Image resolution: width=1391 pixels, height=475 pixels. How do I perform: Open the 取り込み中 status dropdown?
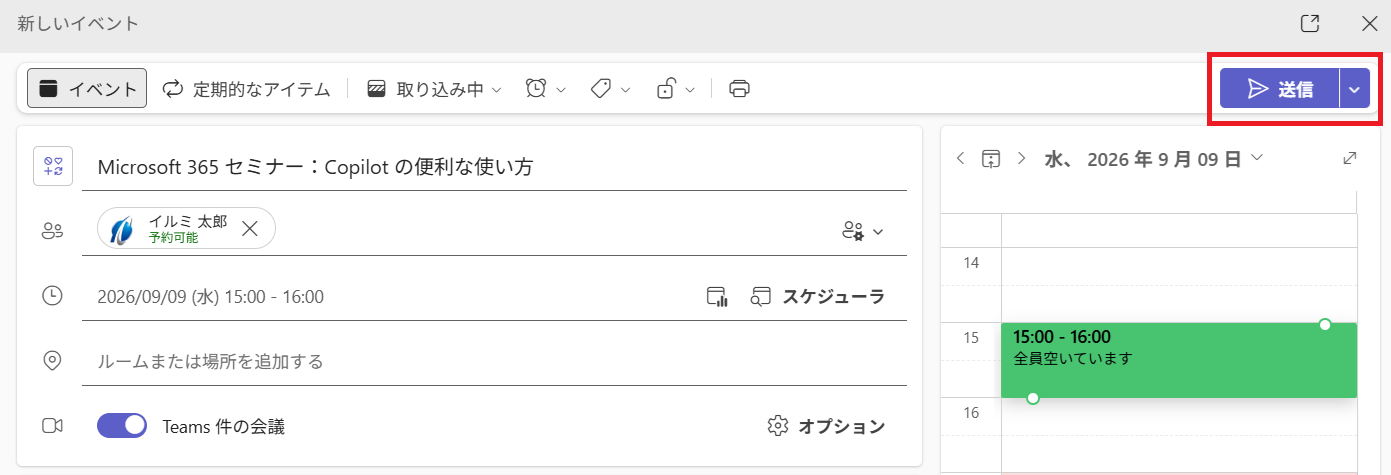pyautogui.click(x=433, y=89)
